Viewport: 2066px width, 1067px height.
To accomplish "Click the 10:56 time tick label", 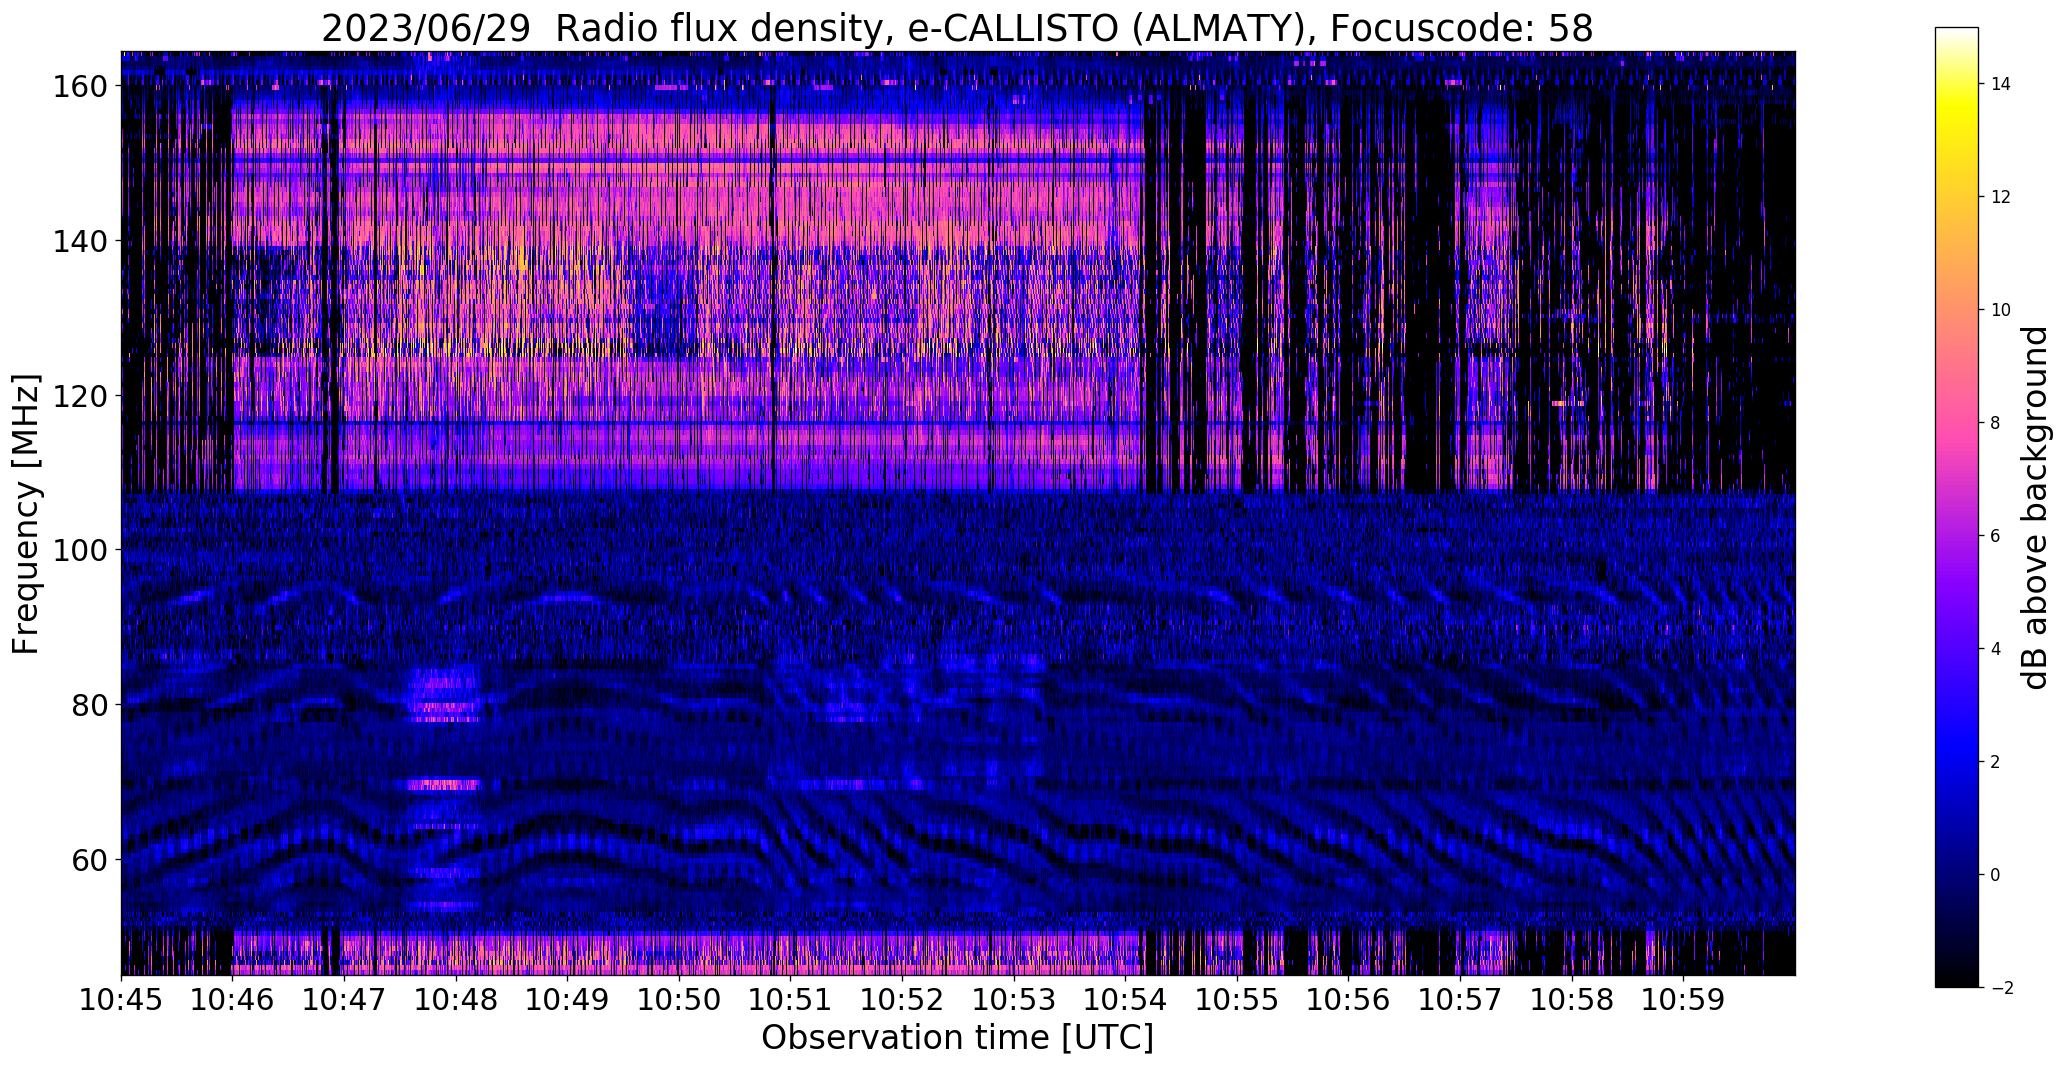I will (x=1349, y=1000).
